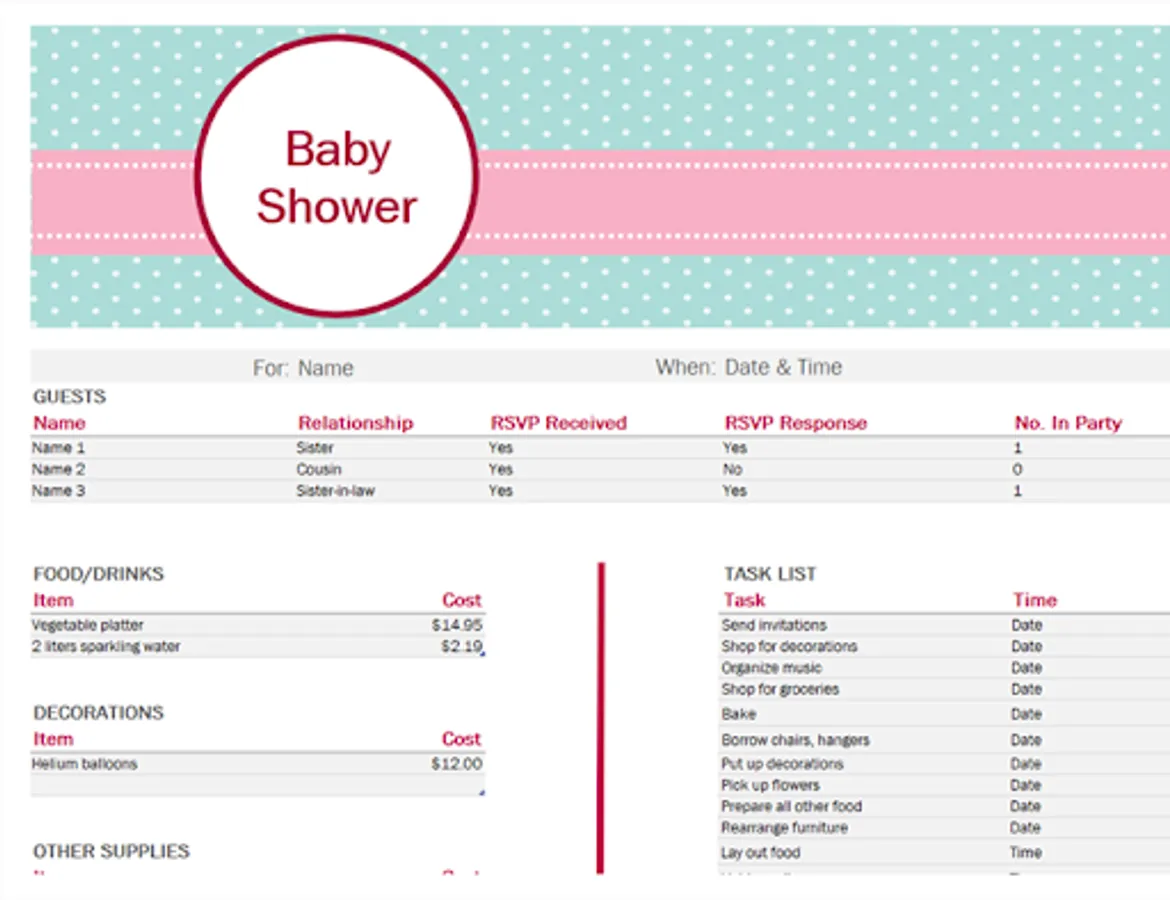
Task: Select the 'Date' cell for Bake
Action: [1026, 715]
